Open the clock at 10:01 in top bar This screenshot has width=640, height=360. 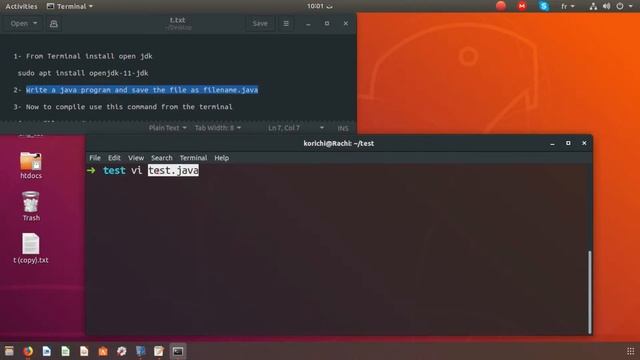tap(320, 6)
